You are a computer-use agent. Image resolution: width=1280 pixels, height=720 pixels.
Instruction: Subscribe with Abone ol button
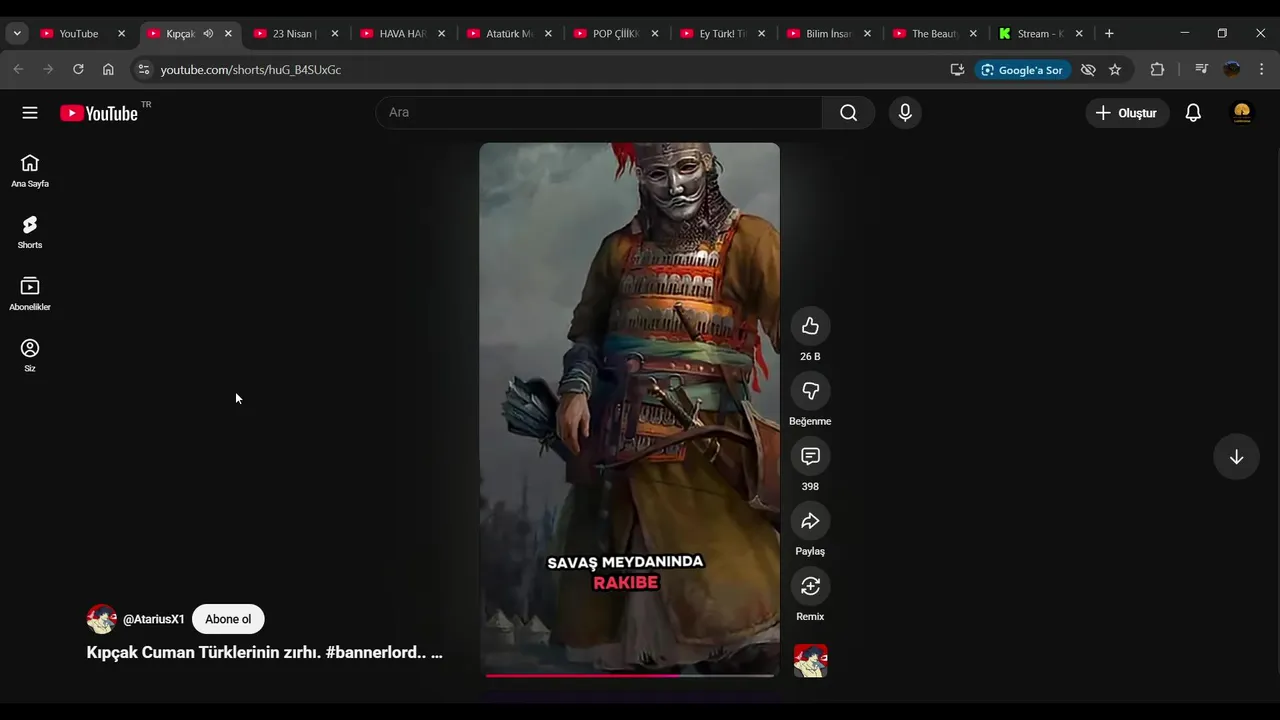click(228, 619)
